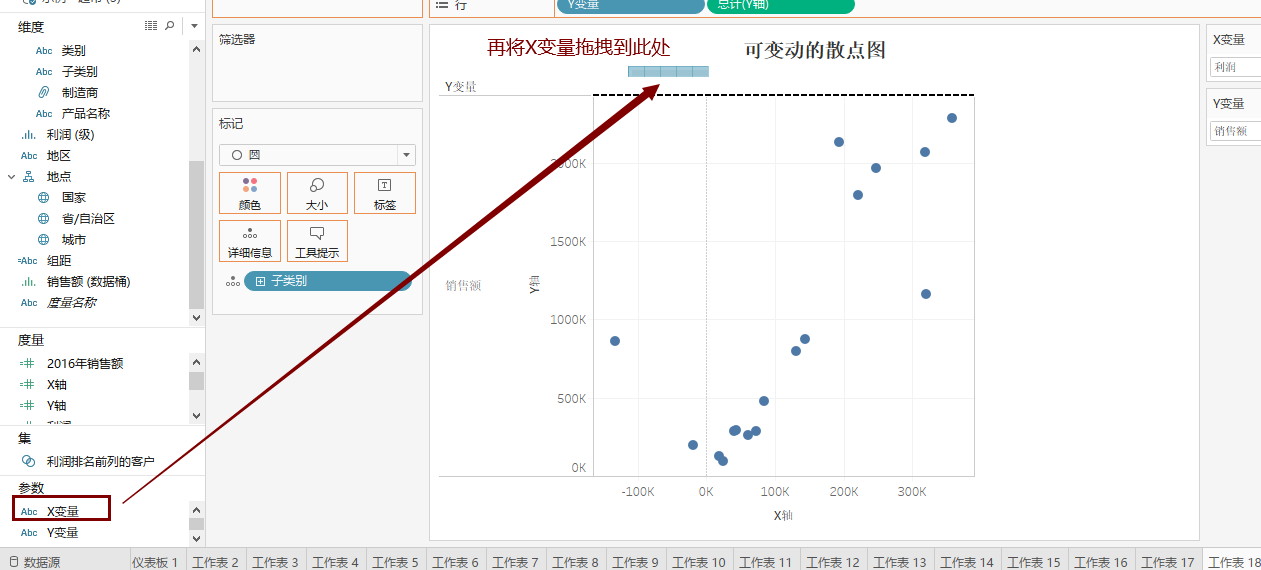Collapse the 地点 hierarchy

click(11, 176)
